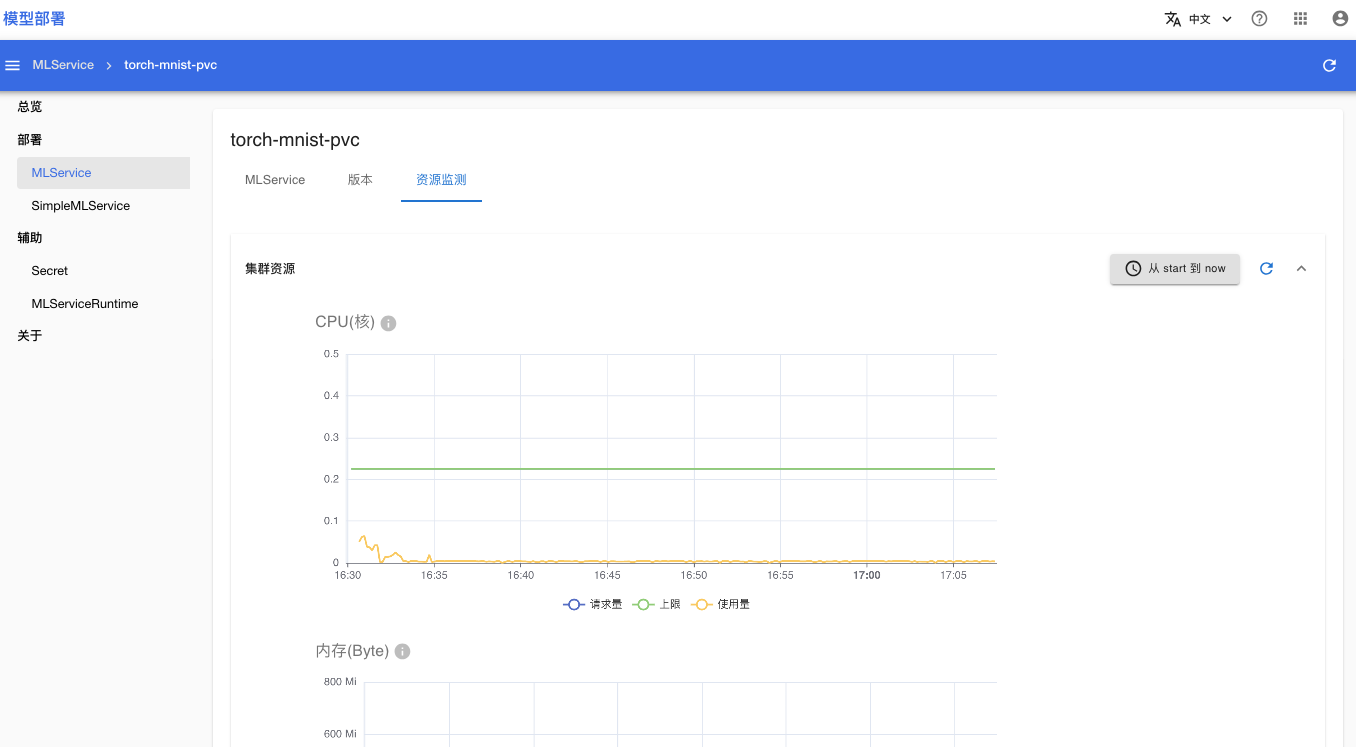Open the user account avatar icon
Viewport: 1356px width, 747px height.
1340,19
